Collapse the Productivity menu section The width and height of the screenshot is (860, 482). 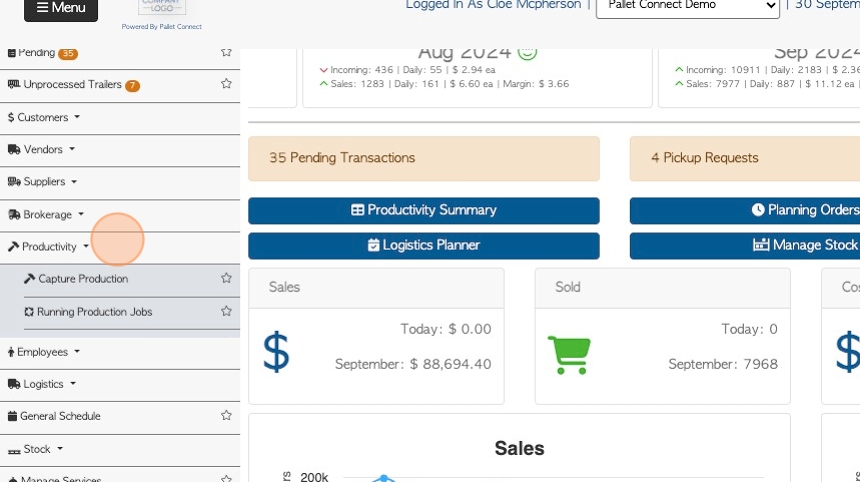click(48, 247)
